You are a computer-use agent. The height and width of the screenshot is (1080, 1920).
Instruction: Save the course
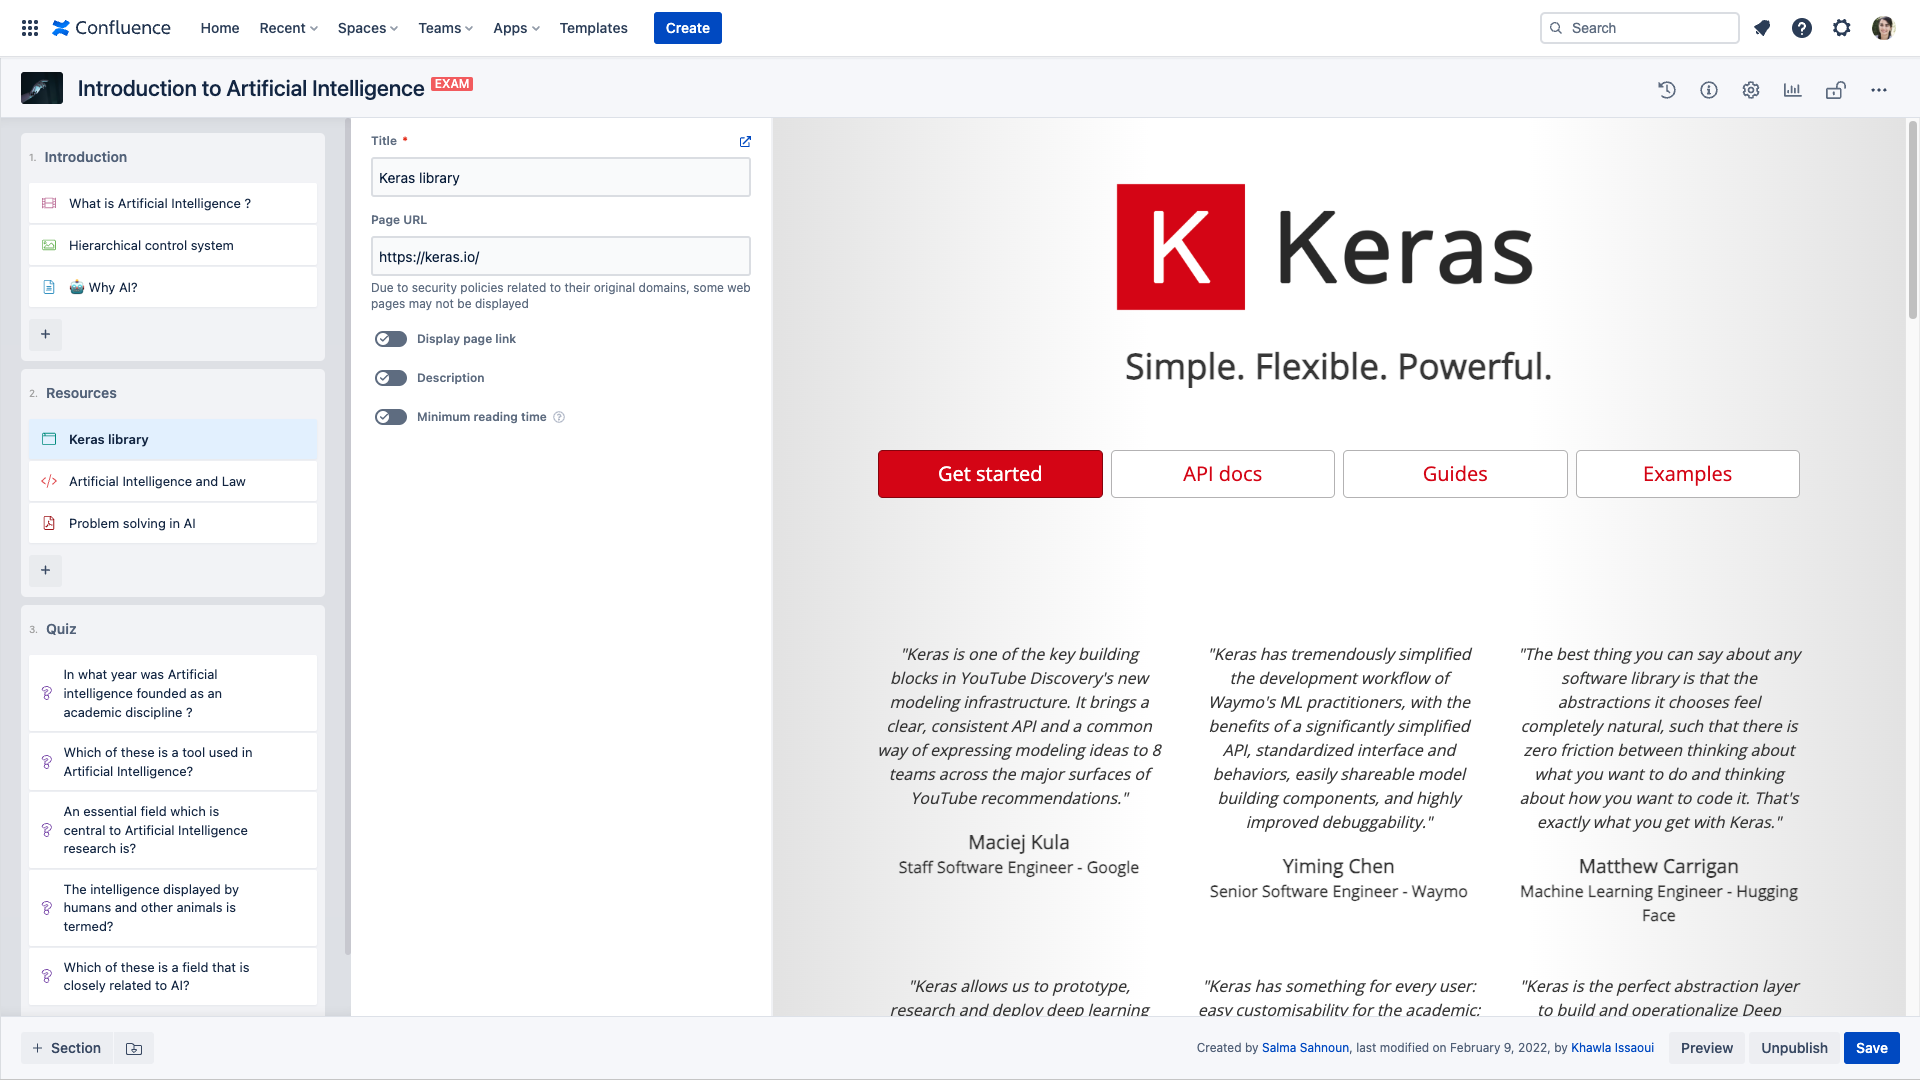click(1872, 1048)
